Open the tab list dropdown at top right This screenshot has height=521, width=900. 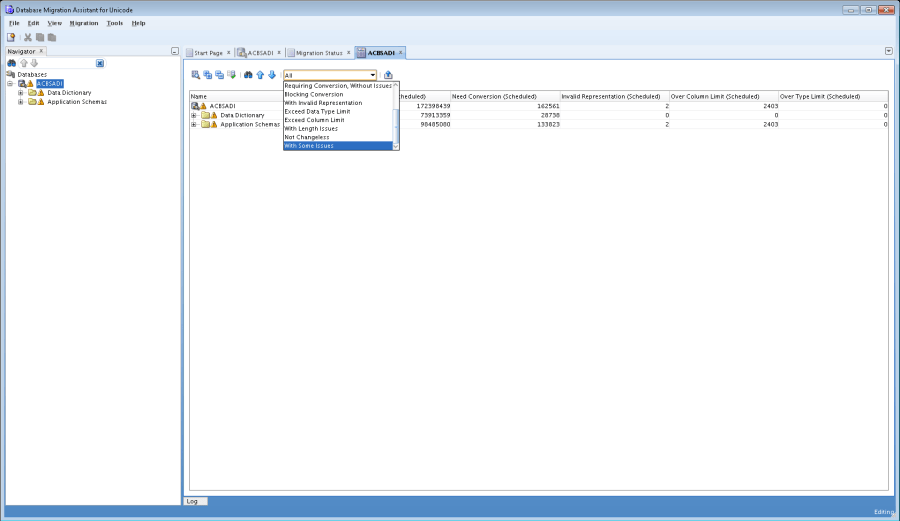(889, 51)
